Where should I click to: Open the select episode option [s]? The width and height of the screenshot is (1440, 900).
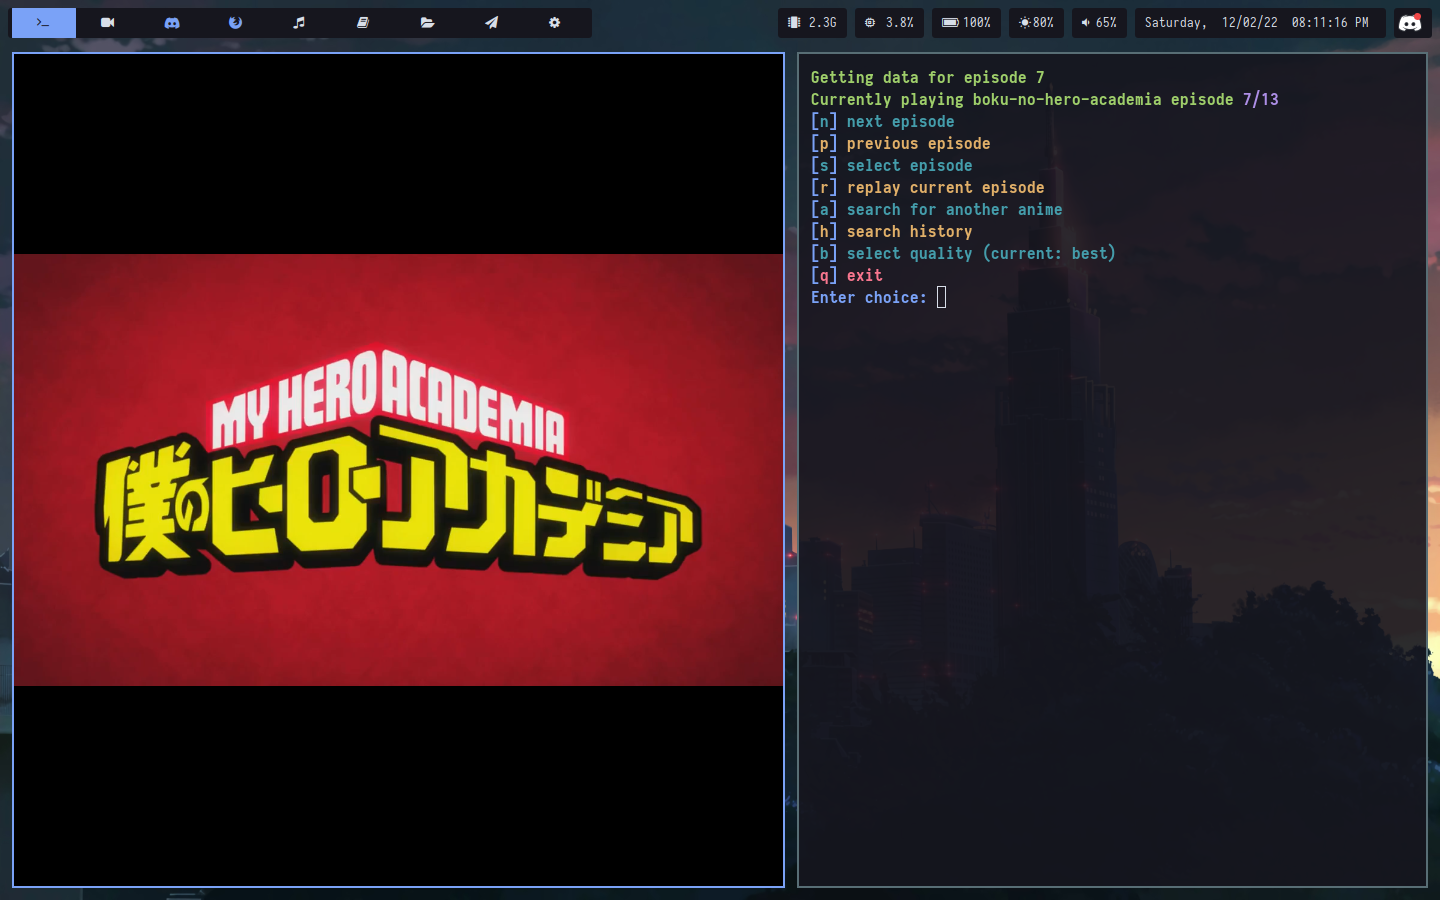tap(891, 165)
